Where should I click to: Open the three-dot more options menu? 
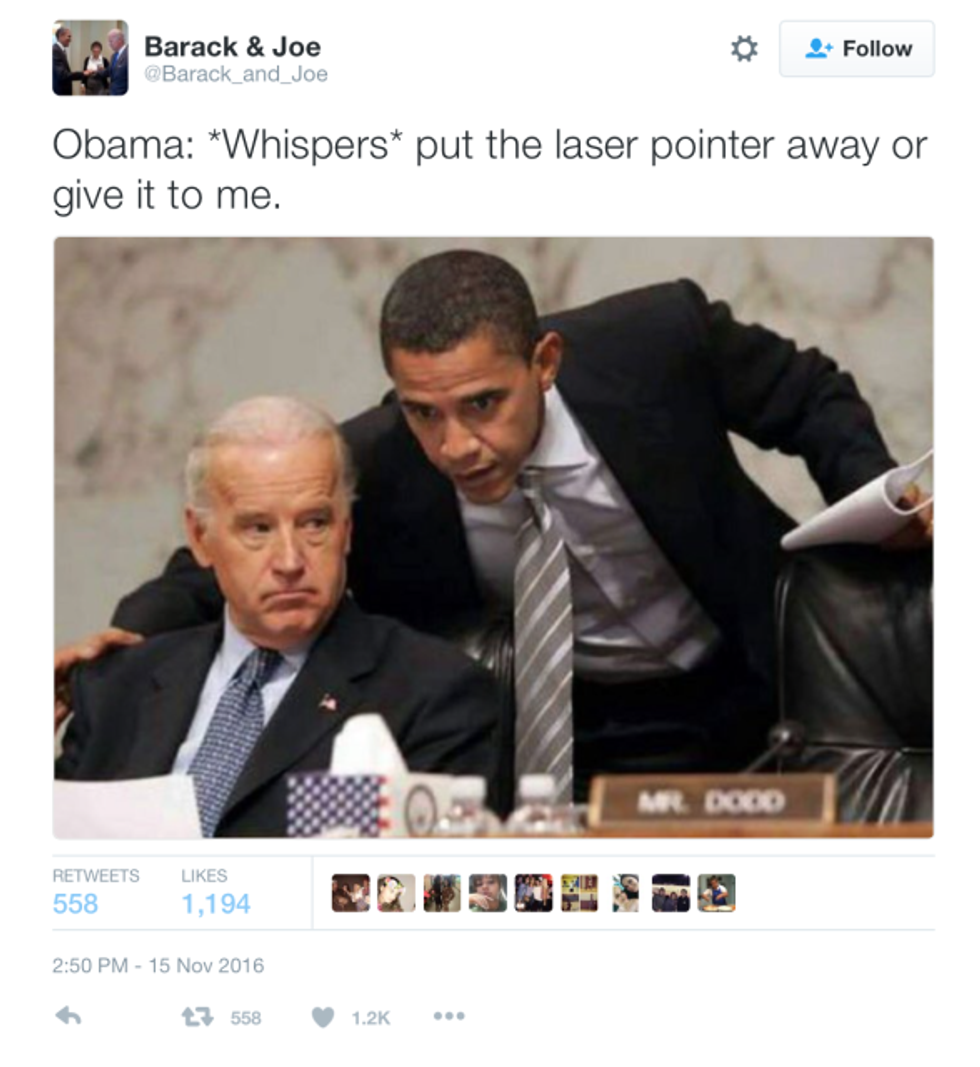449,1016
